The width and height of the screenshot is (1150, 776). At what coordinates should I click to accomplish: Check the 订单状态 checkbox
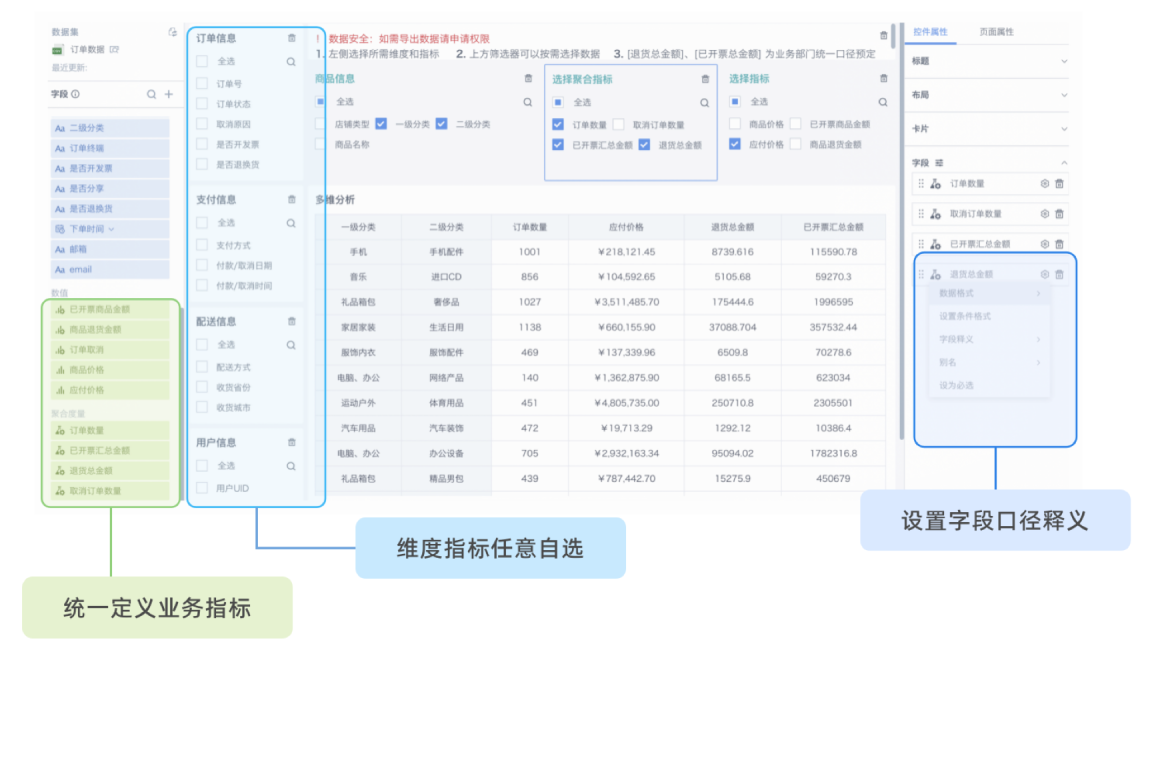(x=202, y=104)
